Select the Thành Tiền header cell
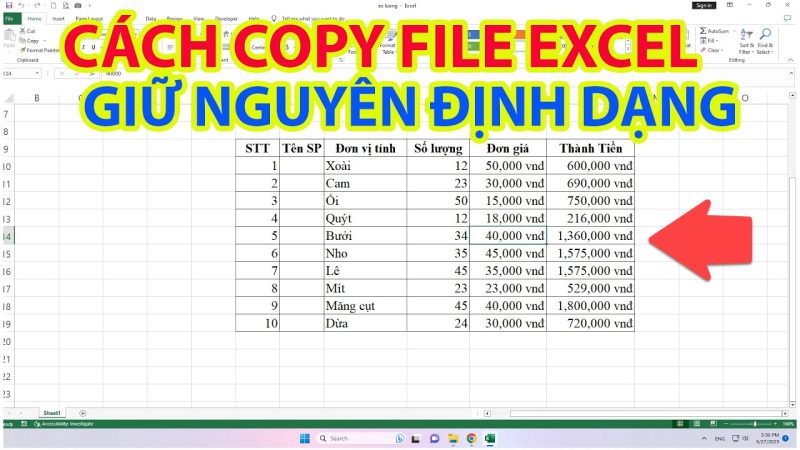 tap(590, 148)
